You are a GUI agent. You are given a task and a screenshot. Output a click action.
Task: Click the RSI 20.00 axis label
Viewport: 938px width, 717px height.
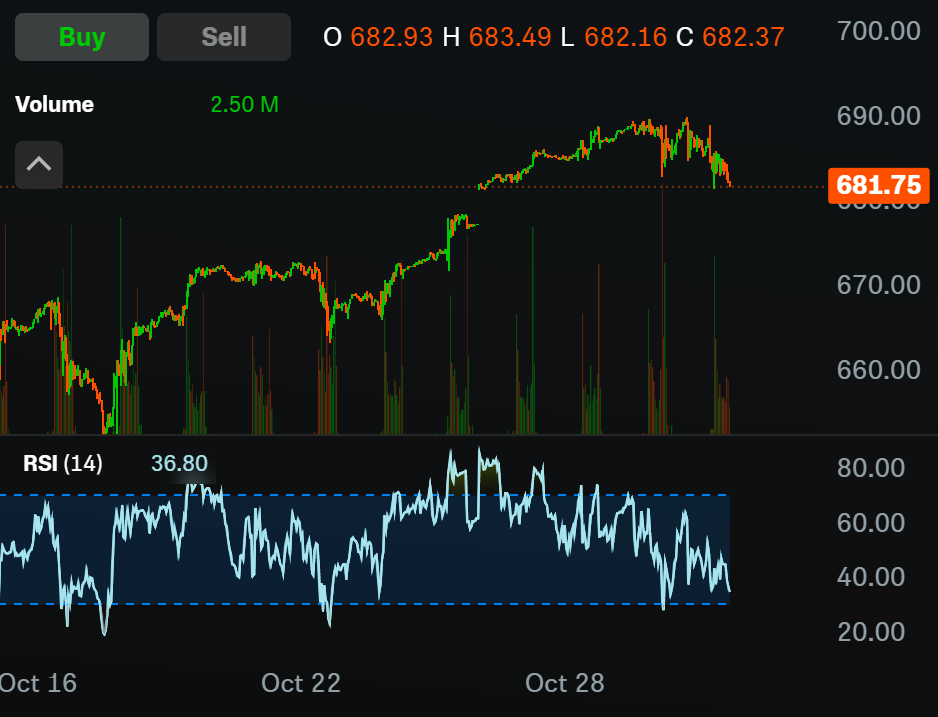(871, 632)
